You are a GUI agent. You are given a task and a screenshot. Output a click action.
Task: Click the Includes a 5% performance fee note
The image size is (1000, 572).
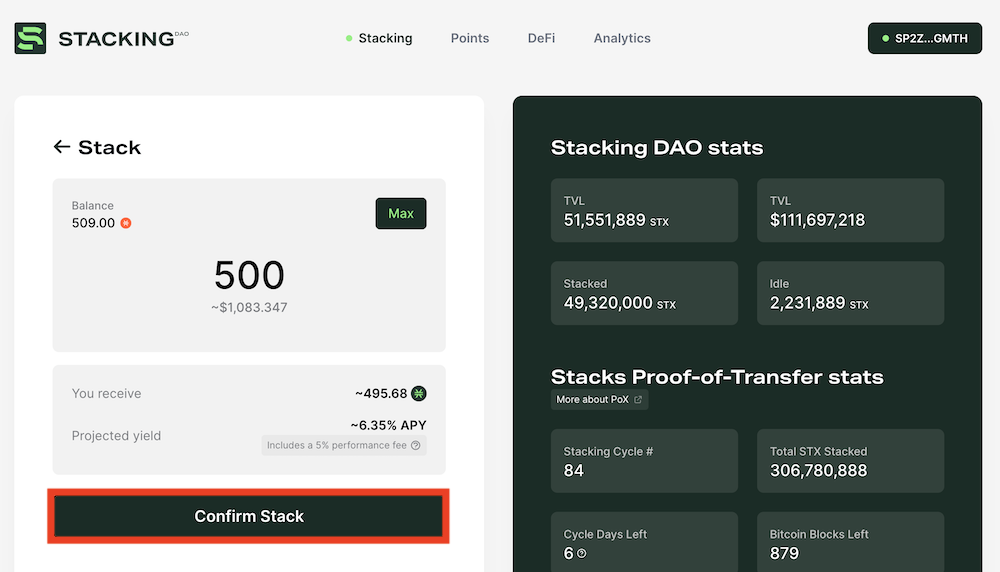pyautogui.click(x=344, y=445)
